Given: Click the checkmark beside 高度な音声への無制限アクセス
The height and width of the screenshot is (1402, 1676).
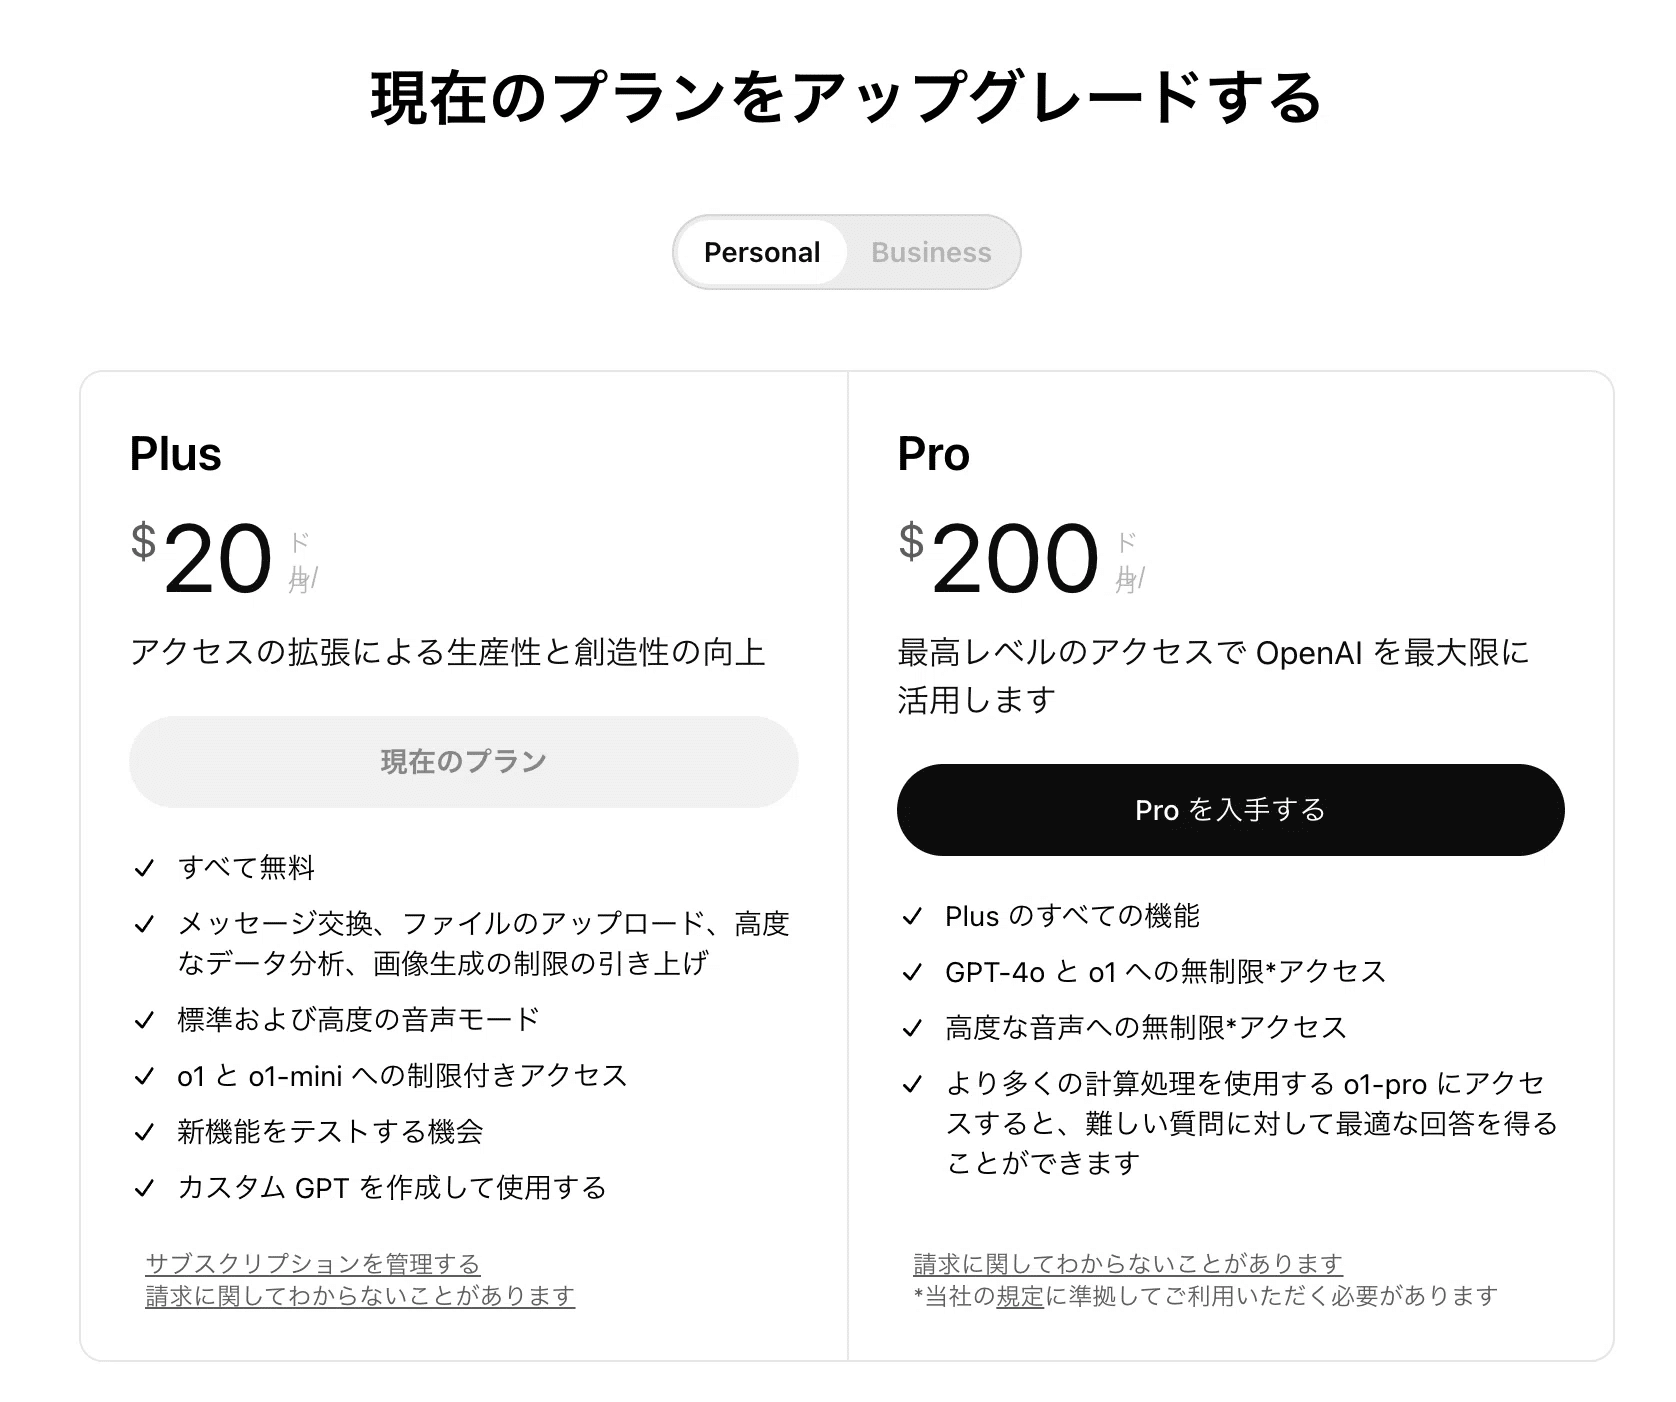Looking at the screenshot, I should (x=912, y=1026).
